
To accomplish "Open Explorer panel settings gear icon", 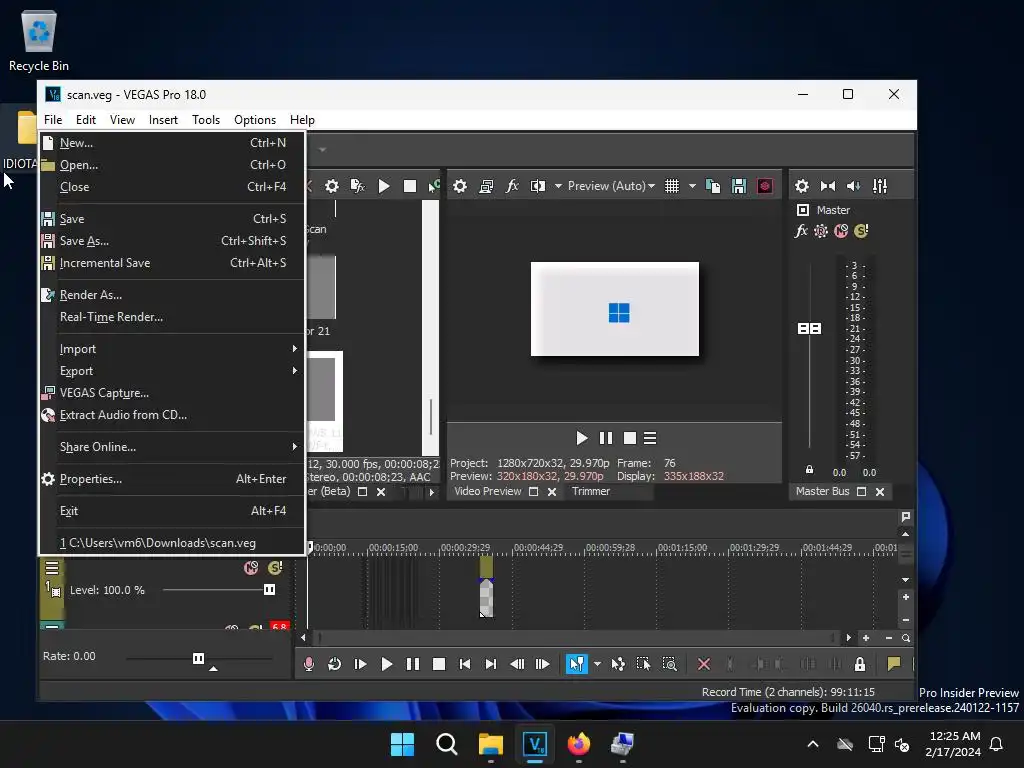I will click(x=332, y=186).
